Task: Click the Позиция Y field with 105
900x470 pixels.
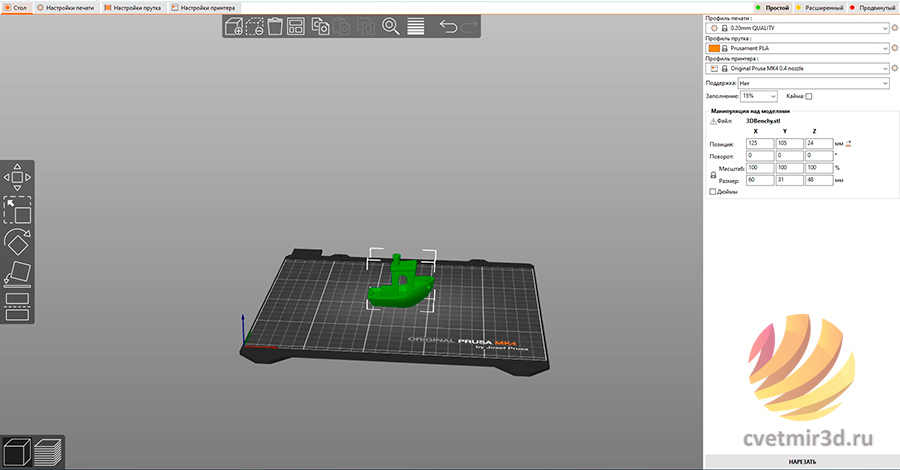Action: click(789, 143)
